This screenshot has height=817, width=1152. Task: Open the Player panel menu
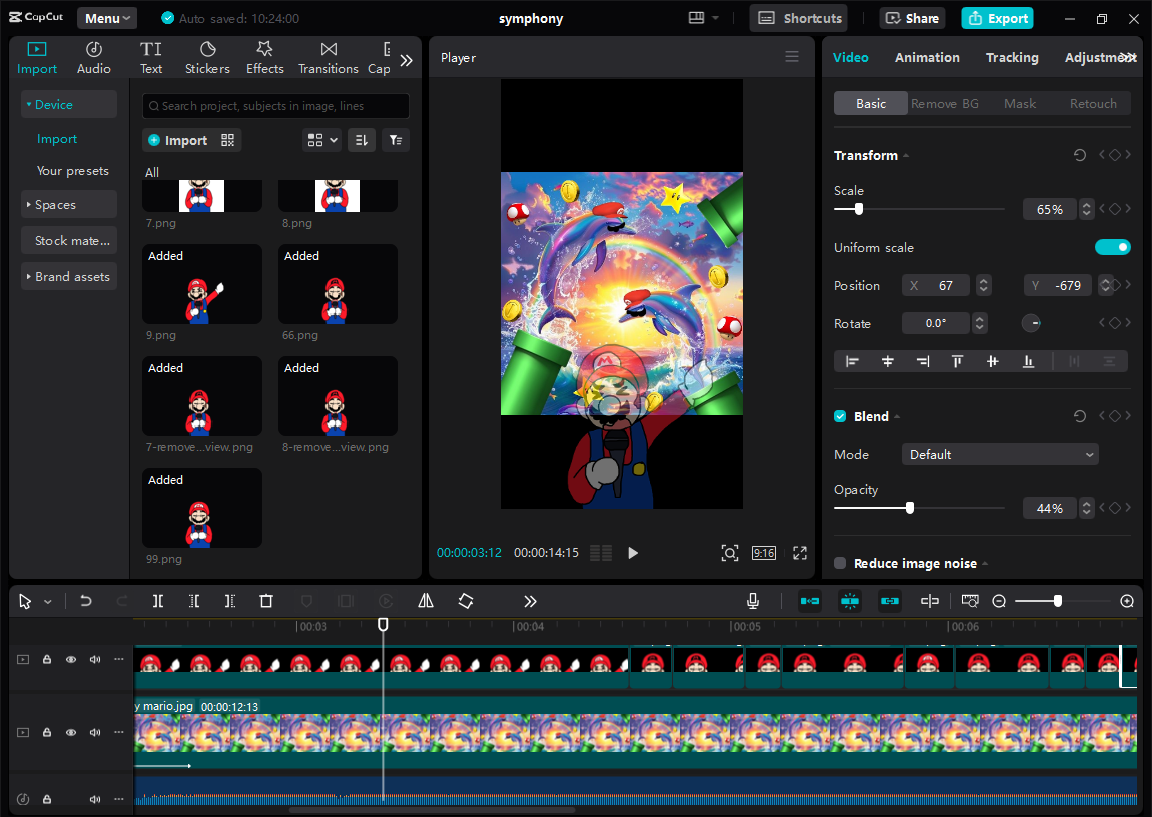point(792,57)
